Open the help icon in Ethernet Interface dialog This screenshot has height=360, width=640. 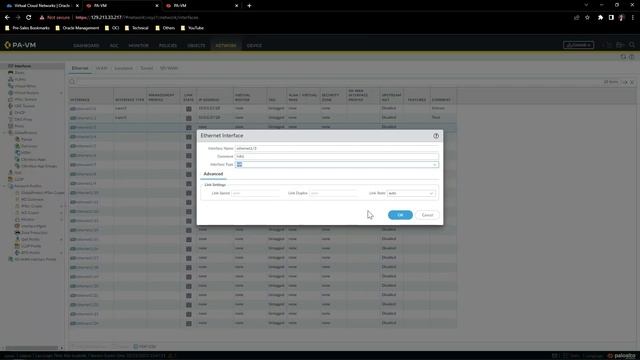click(436, 136)
